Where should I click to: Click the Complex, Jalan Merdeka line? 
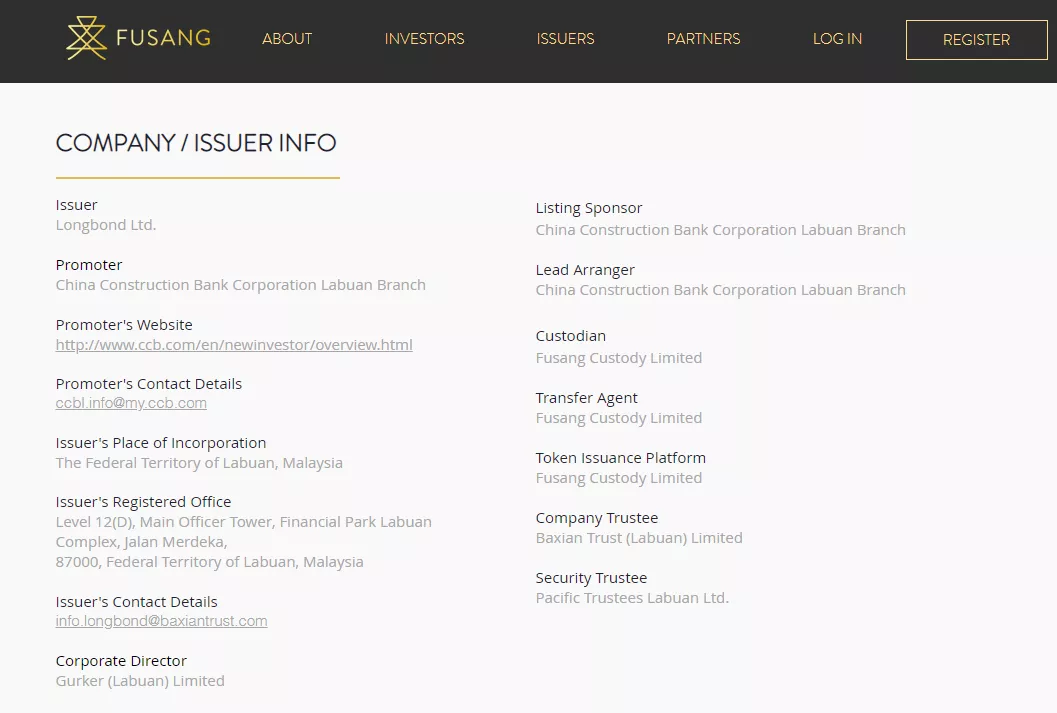[142, 542]
